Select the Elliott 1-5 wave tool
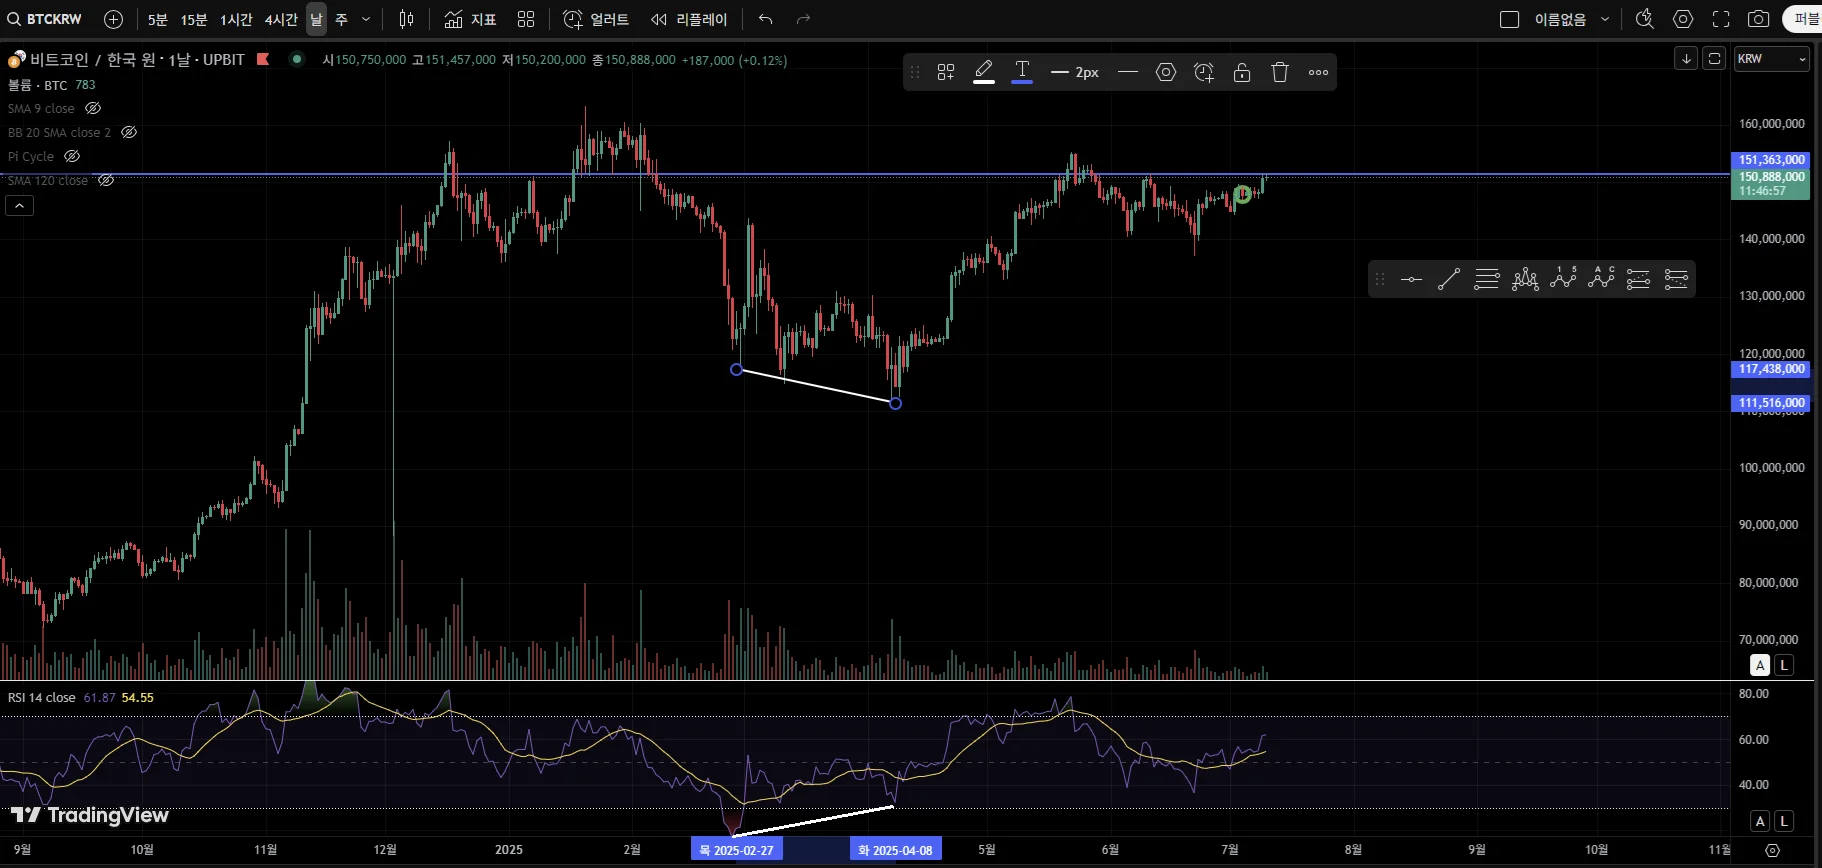Viewport: 1822px width, 868px height. tap(1563, 279)
